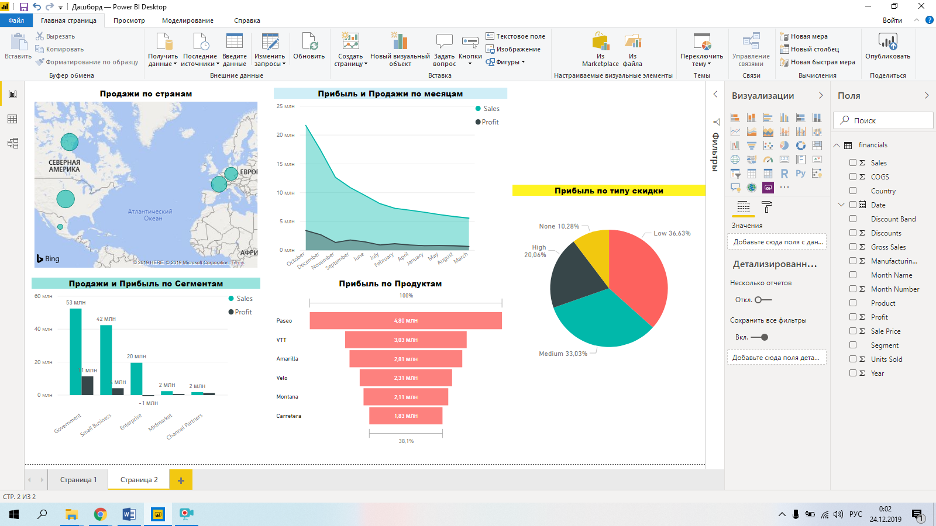The image size is (936, 526).
Task: Open Chrome from the taskbar
Action: 100,514
